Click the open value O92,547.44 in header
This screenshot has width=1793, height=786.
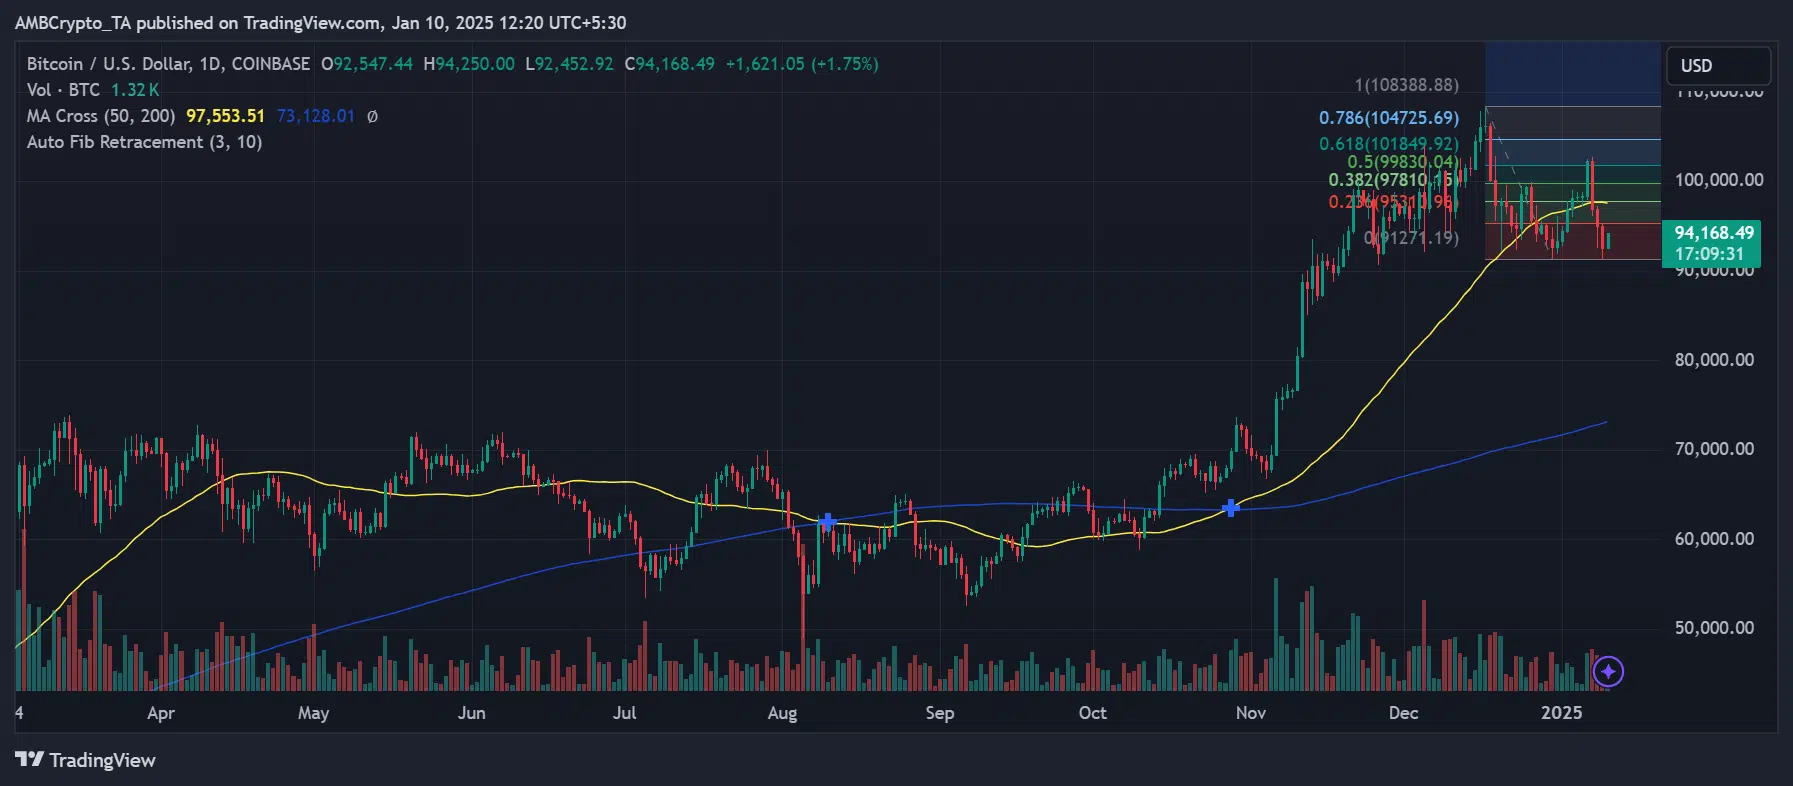367,64
